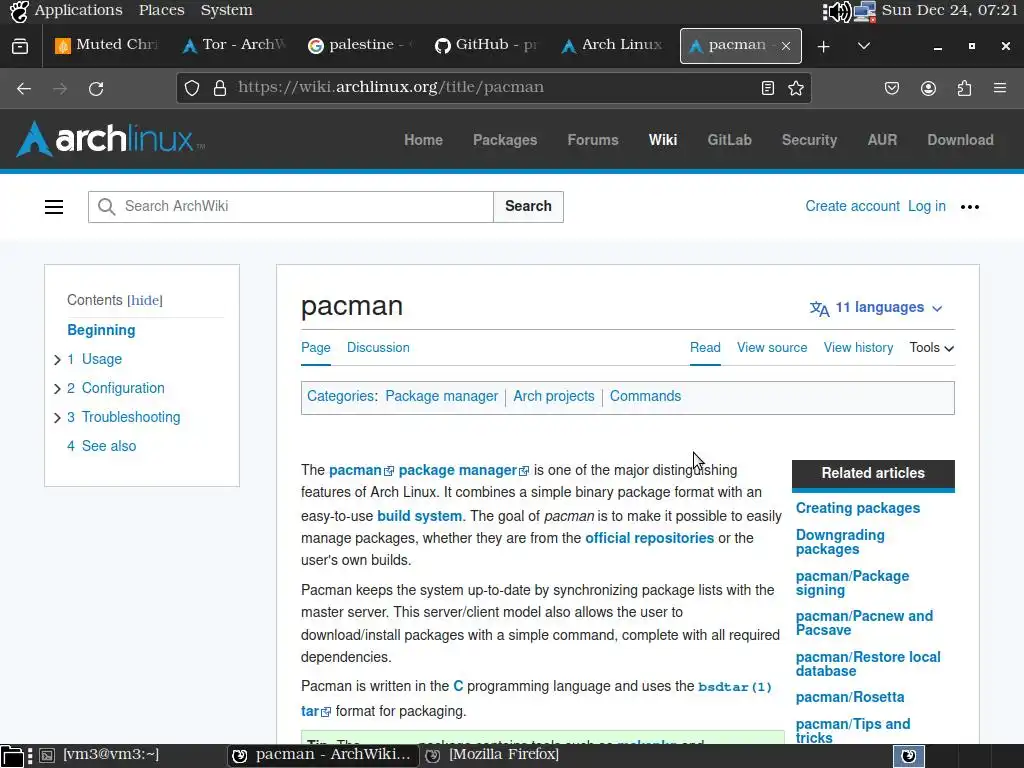Open the ArchWiki sidebar hamburger menu
1024x768 pixels.
(x=54, y=207)
